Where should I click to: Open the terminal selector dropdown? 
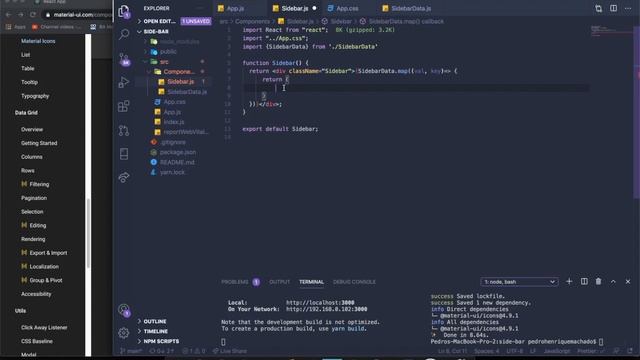tap(519, 282)
